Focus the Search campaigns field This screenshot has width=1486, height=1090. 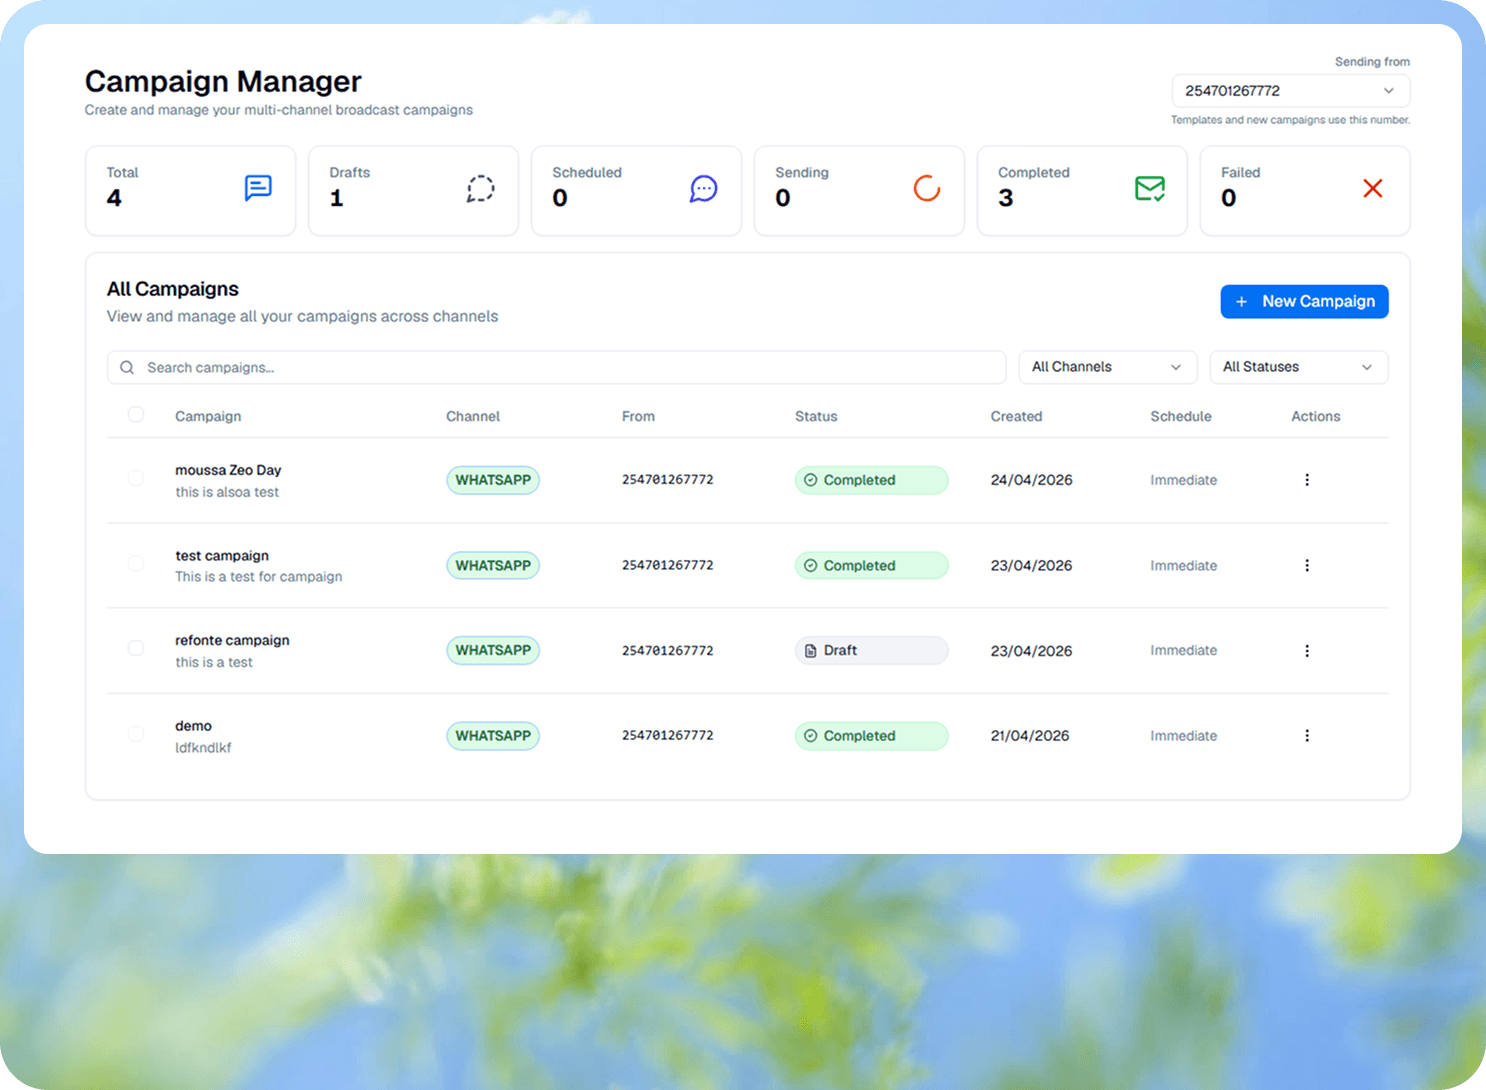click(557, 367)
